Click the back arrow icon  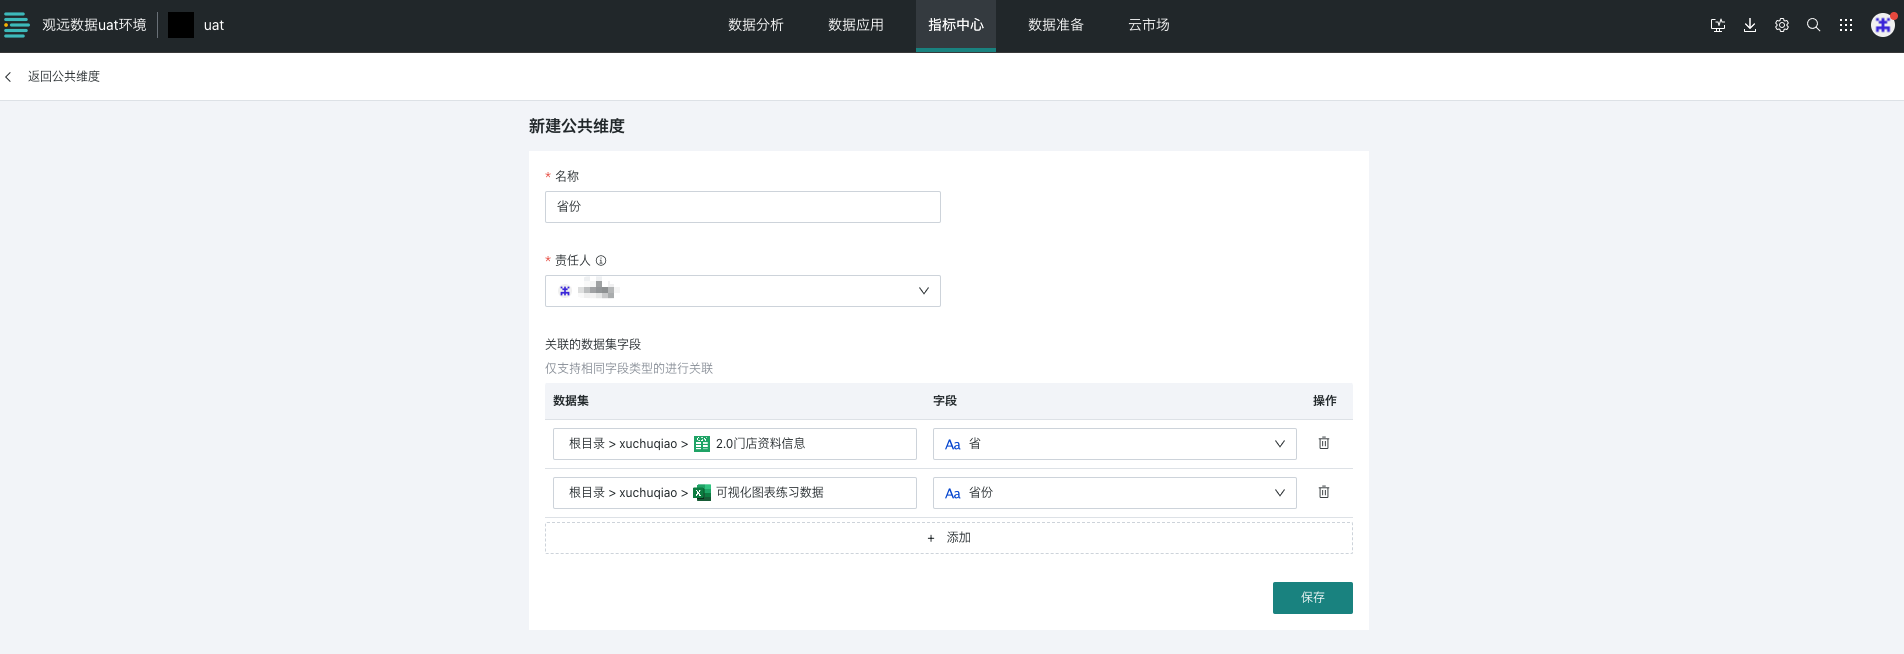click(x=9, y=77)
